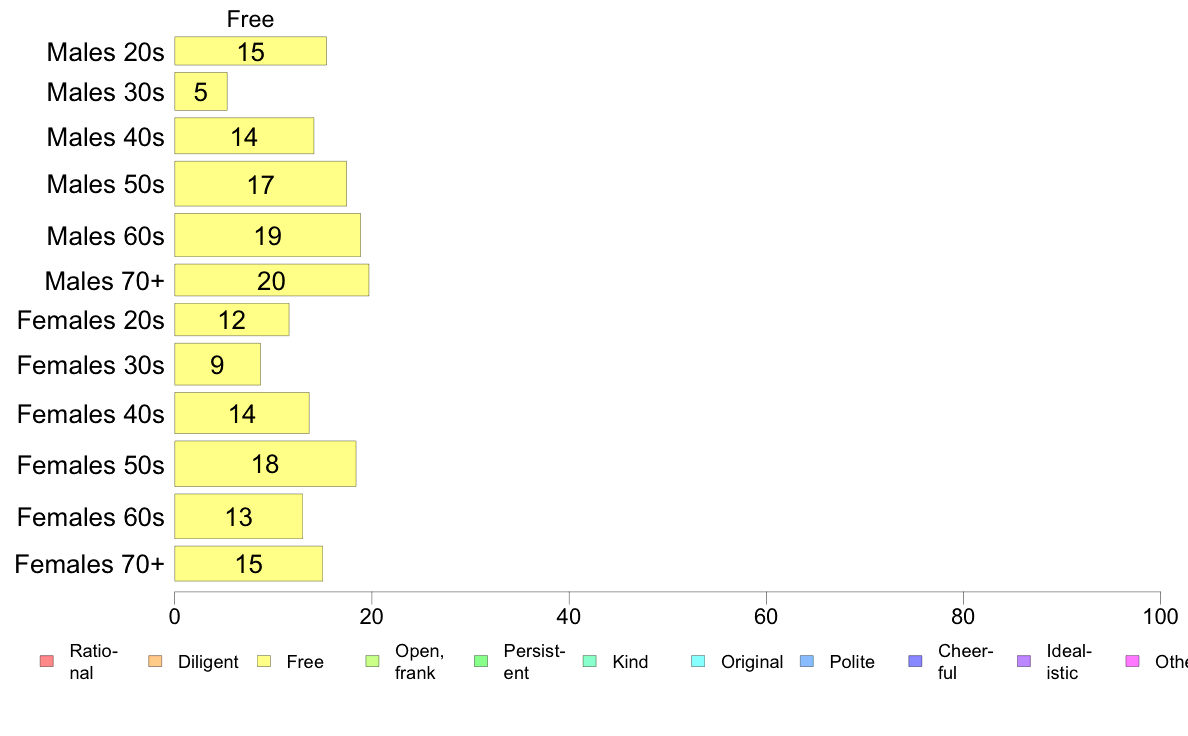Click the Females 20s row label

tap(91, 321)
